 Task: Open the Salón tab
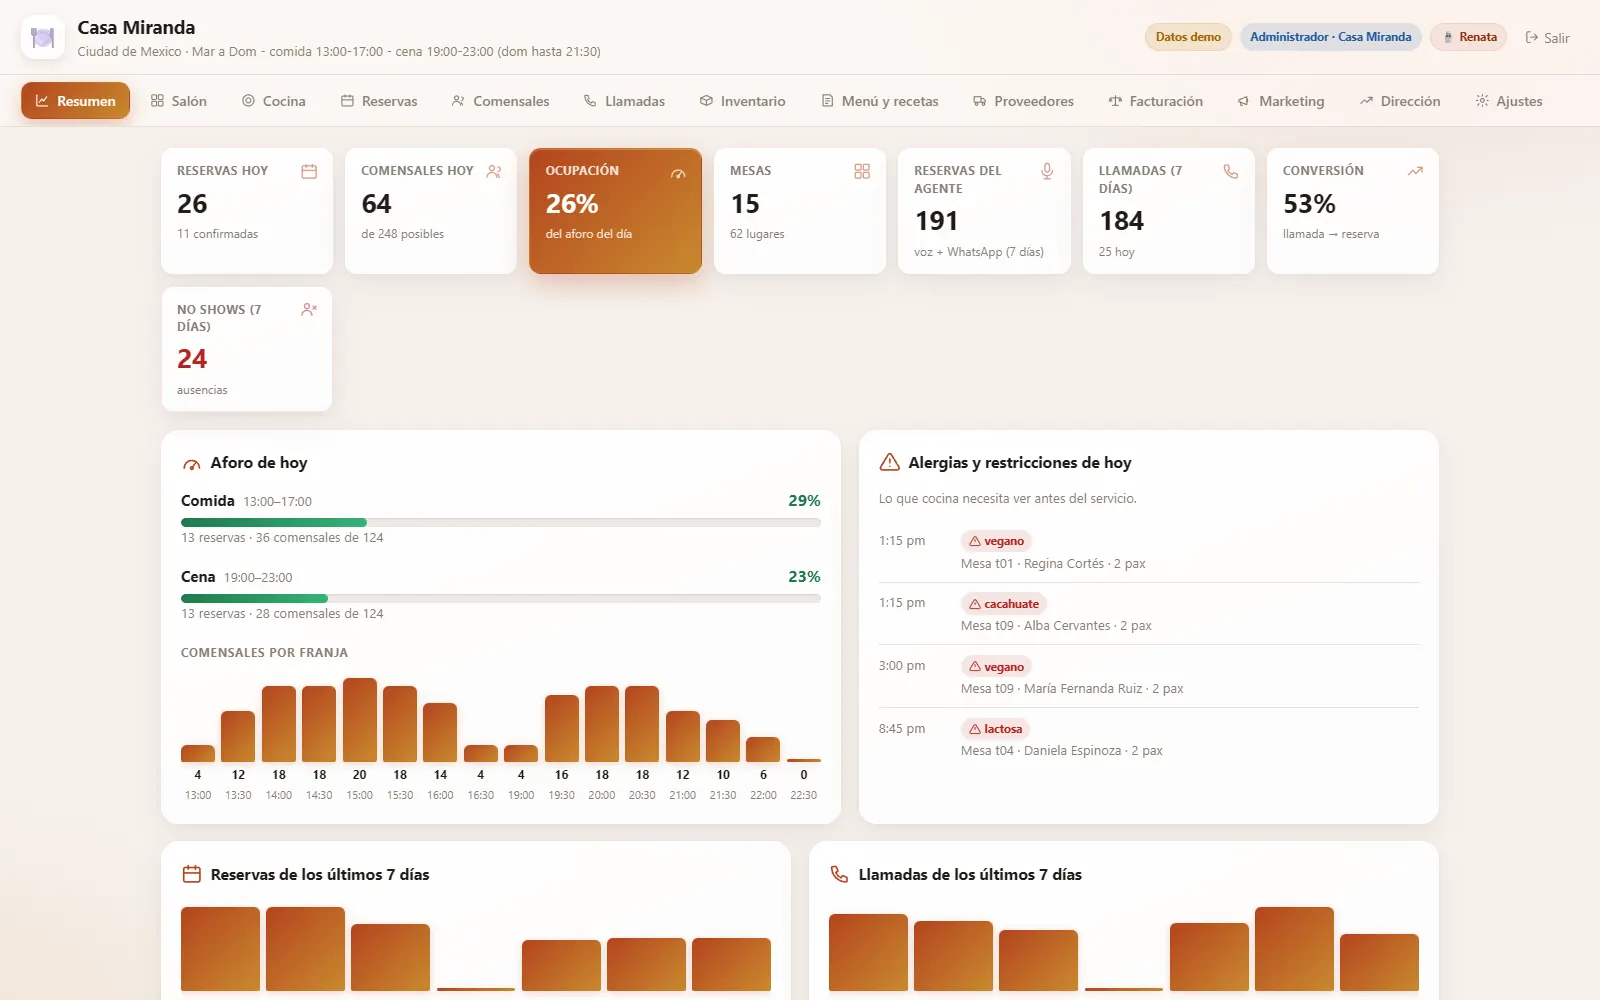(179, 101)
